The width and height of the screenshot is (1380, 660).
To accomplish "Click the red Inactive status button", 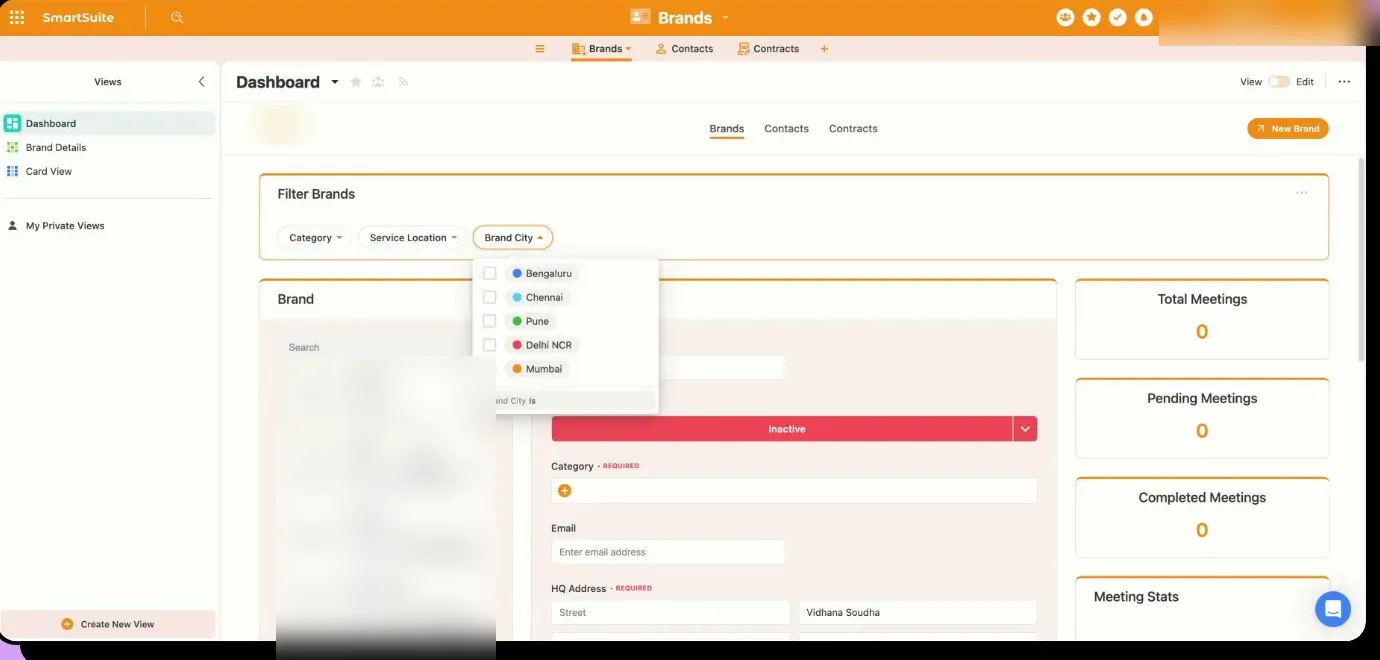I will pyautogui.click(x=782, y=429).
